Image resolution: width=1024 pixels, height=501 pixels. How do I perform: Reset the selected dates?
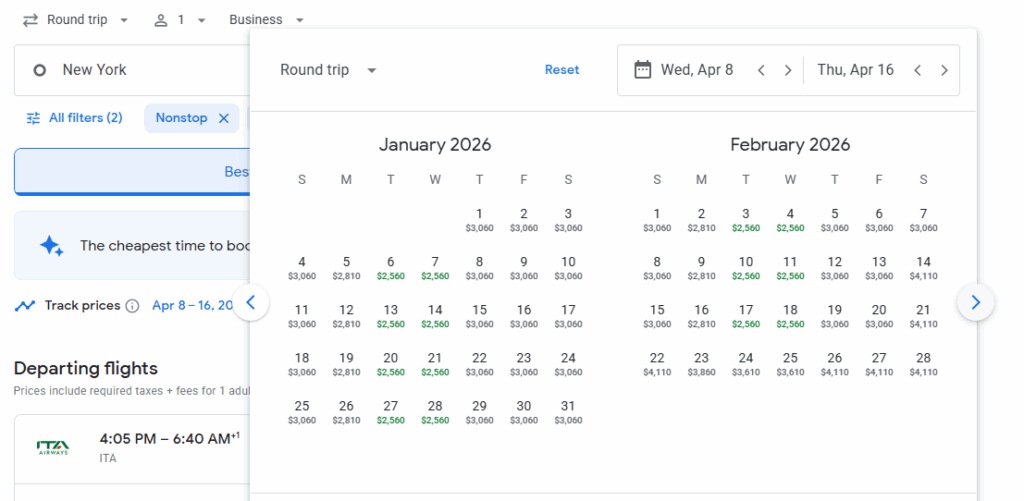coord(561,70)
